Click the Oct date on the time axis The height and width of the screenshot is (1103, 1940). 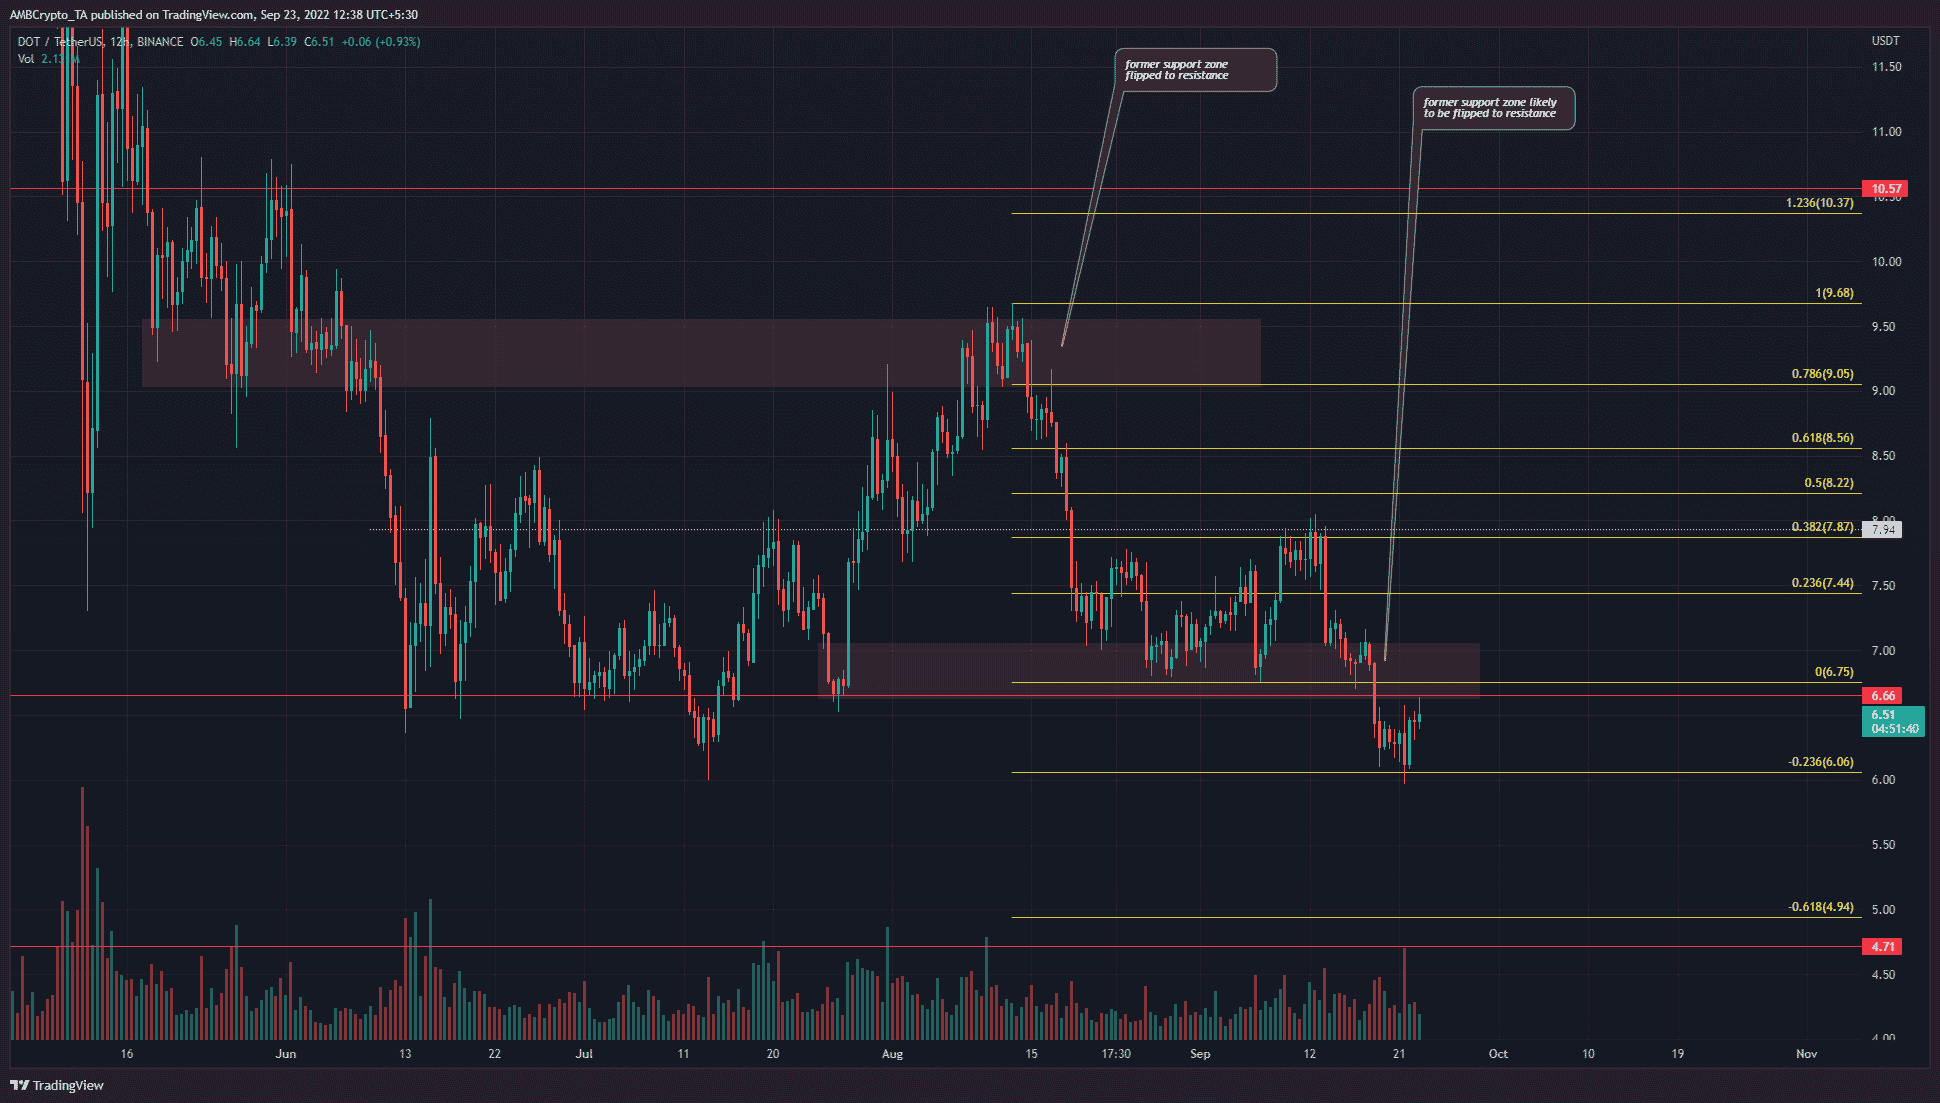point(1498,1054)
